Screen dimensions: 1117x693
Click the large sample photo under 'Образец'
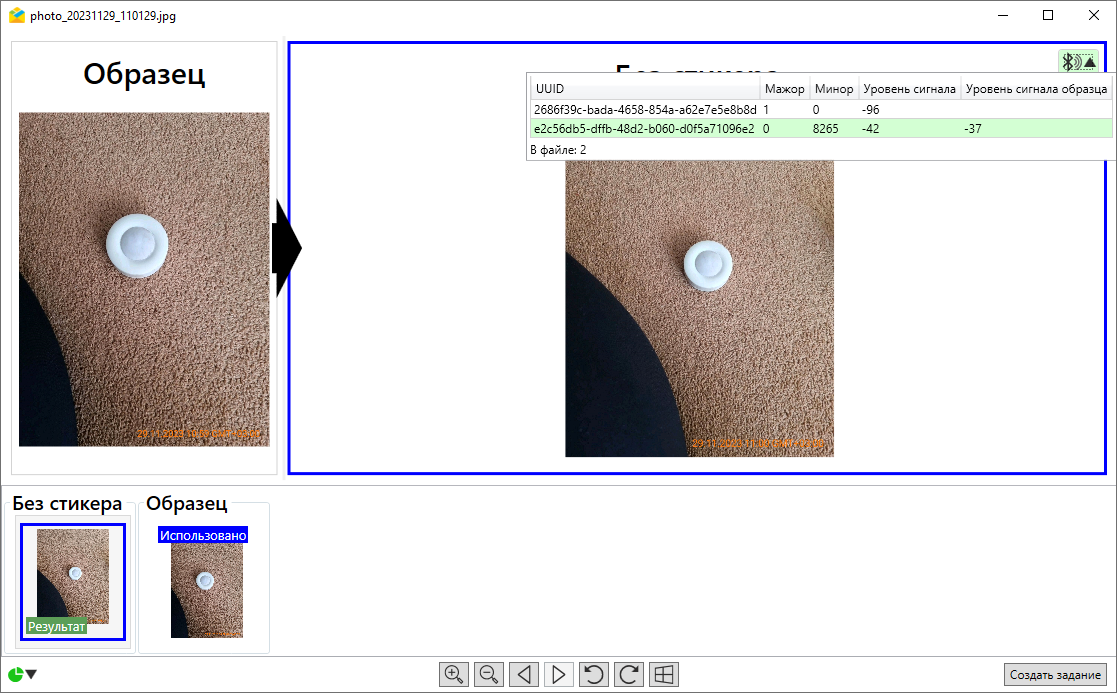click(x=144, y=279)
